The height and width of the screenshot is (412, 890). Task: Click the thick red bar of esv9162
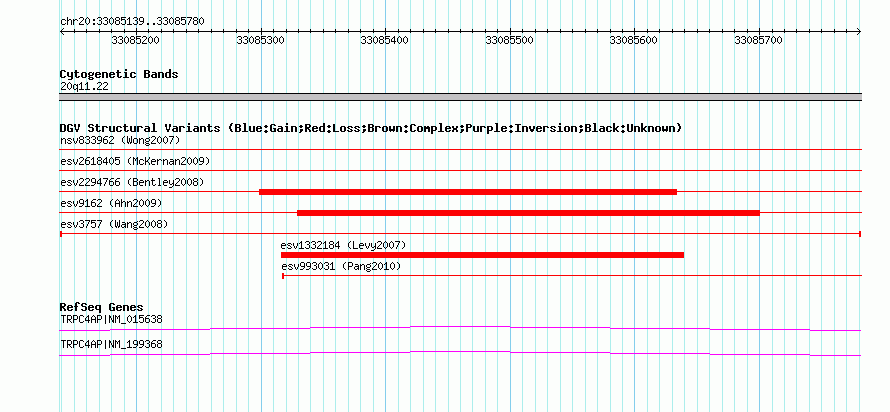point(528,213)
